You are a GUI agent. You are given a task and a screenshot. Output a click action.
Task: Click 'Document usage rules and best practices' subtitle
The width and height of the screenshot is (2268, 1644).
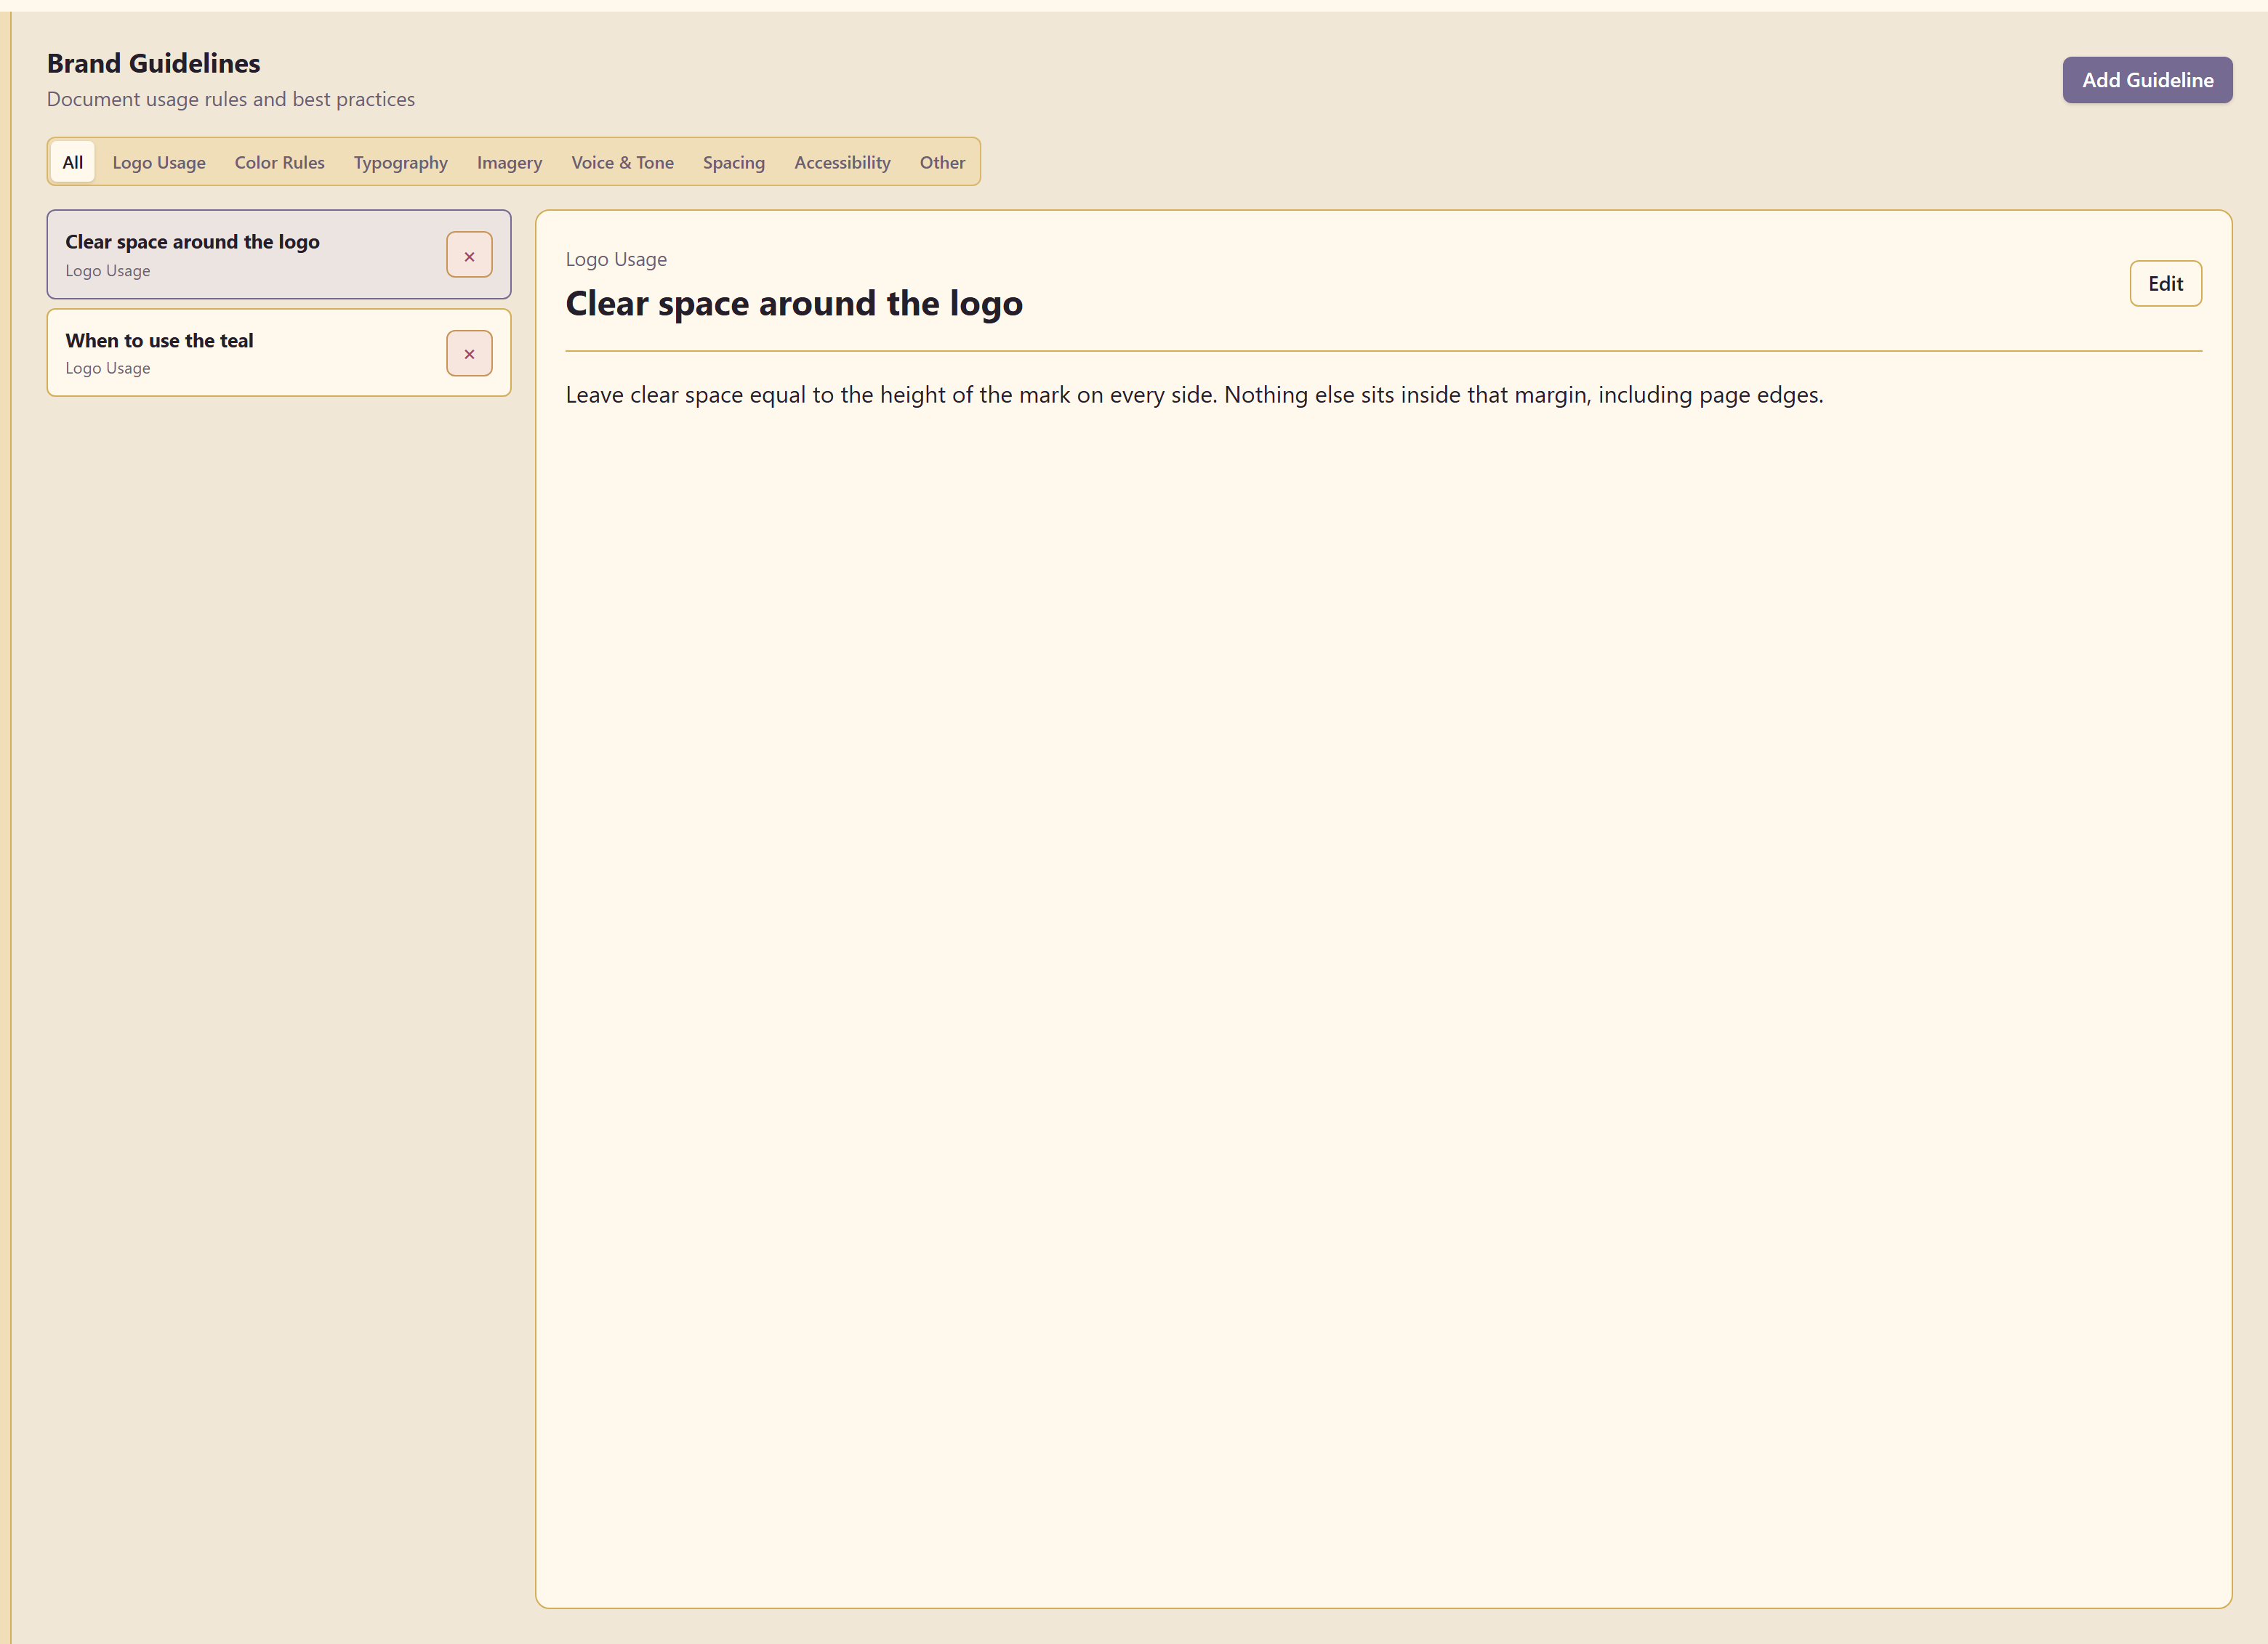231,99
